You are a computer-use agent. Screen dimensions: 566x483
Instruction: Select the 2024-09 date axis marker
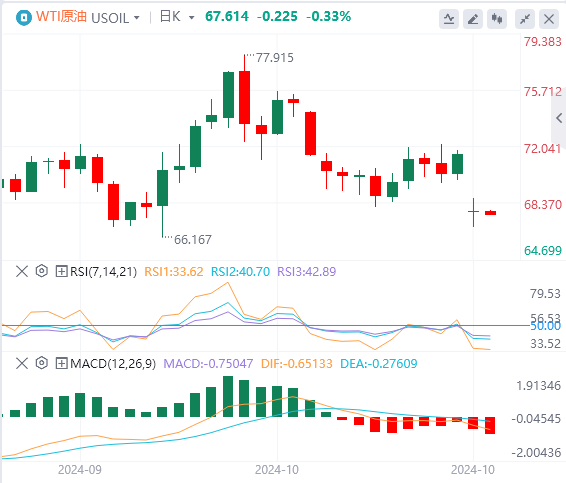pos(80,470)
